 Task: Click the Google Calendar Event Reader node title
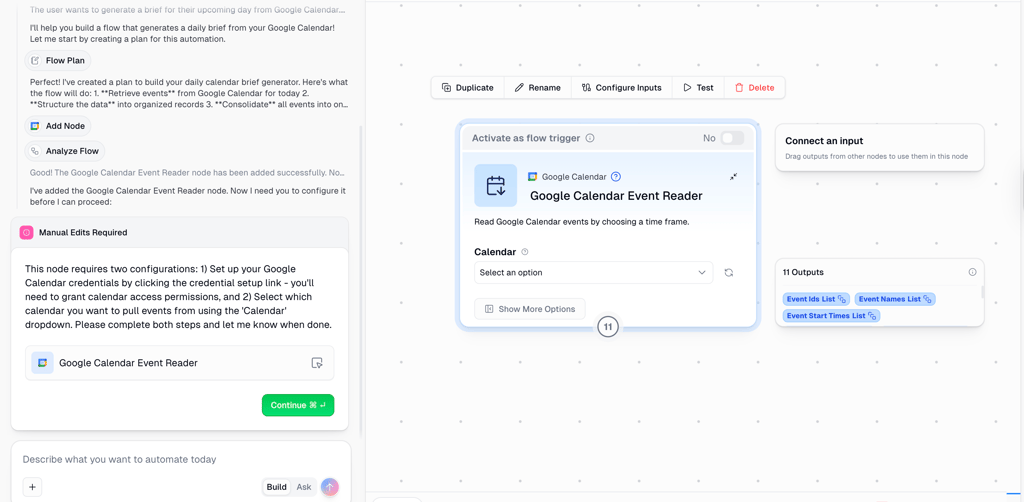pos(616,196)
